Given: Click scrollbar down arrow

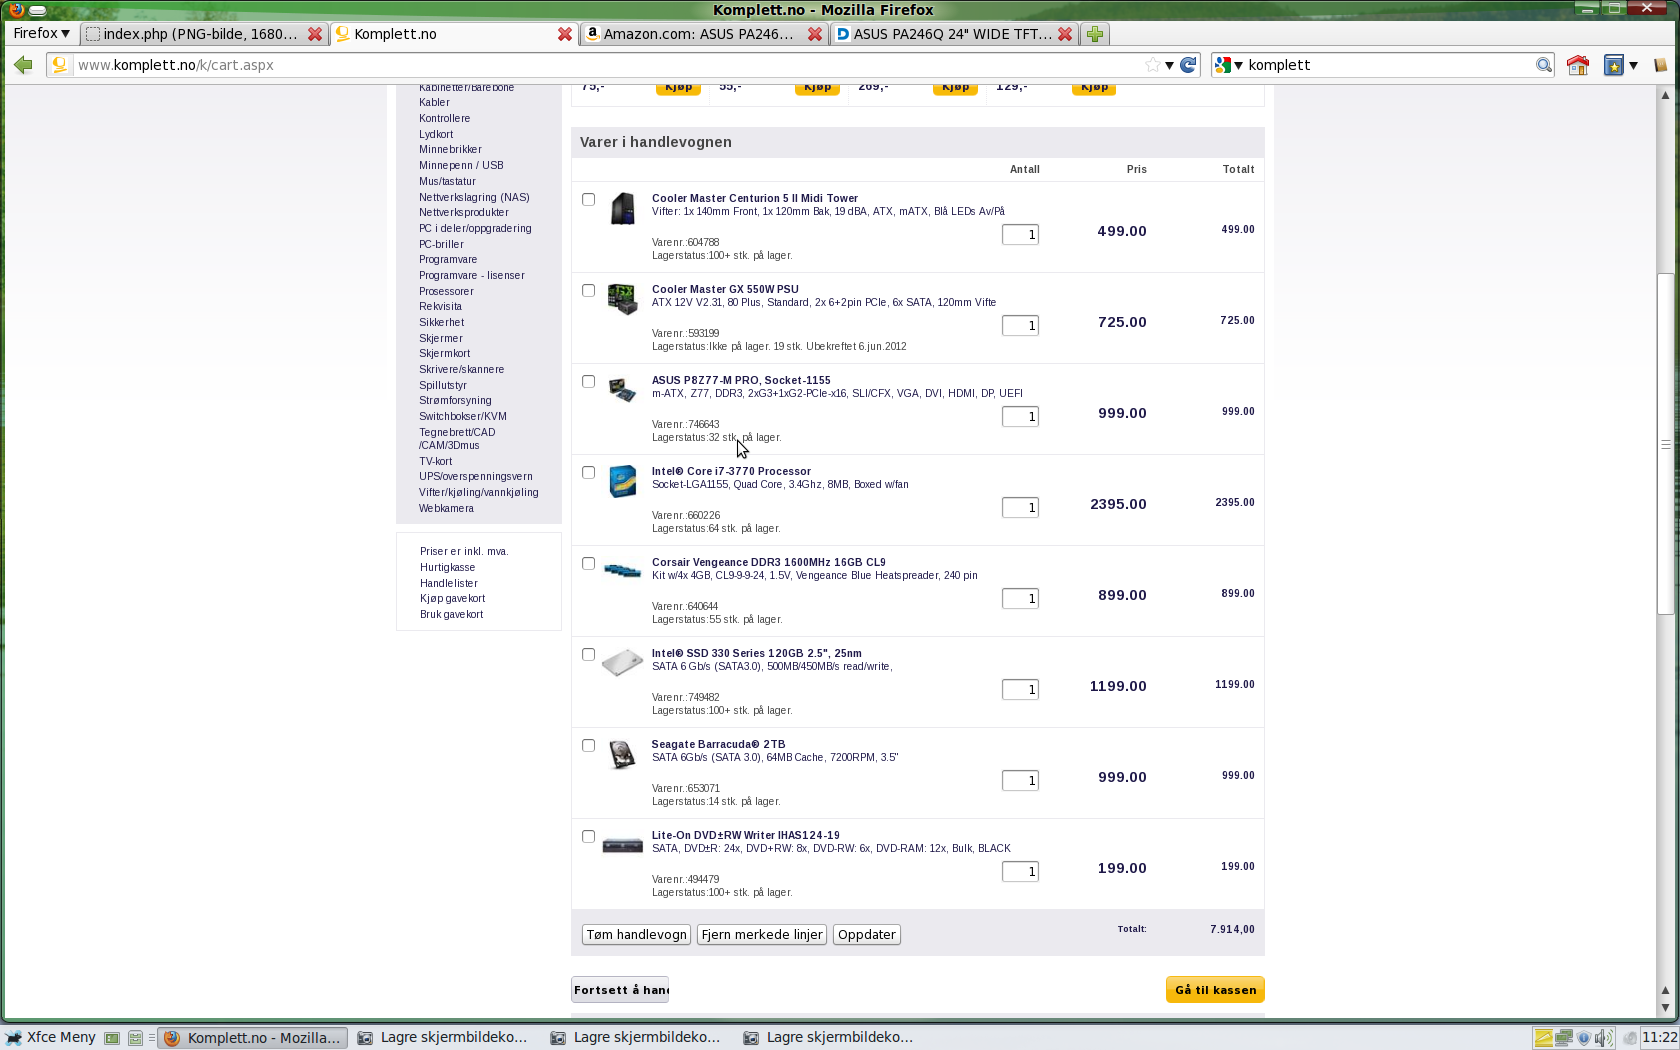Looking at the screenshot, I should point(1665,1008).
